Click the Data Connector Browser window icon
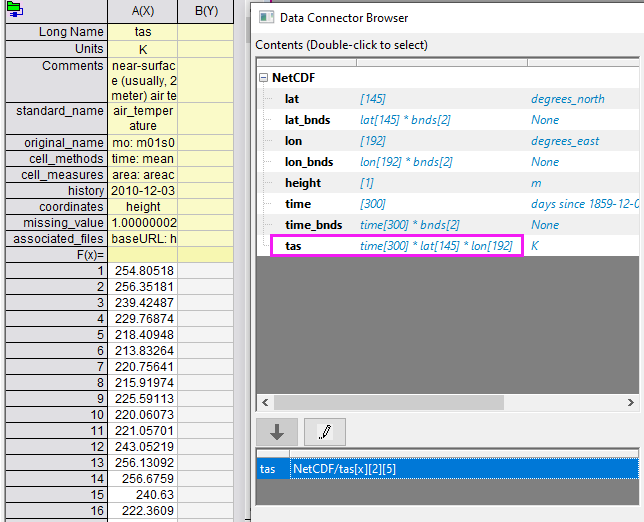The width and height of the screenshot is (644, 522). coord(265,17)
